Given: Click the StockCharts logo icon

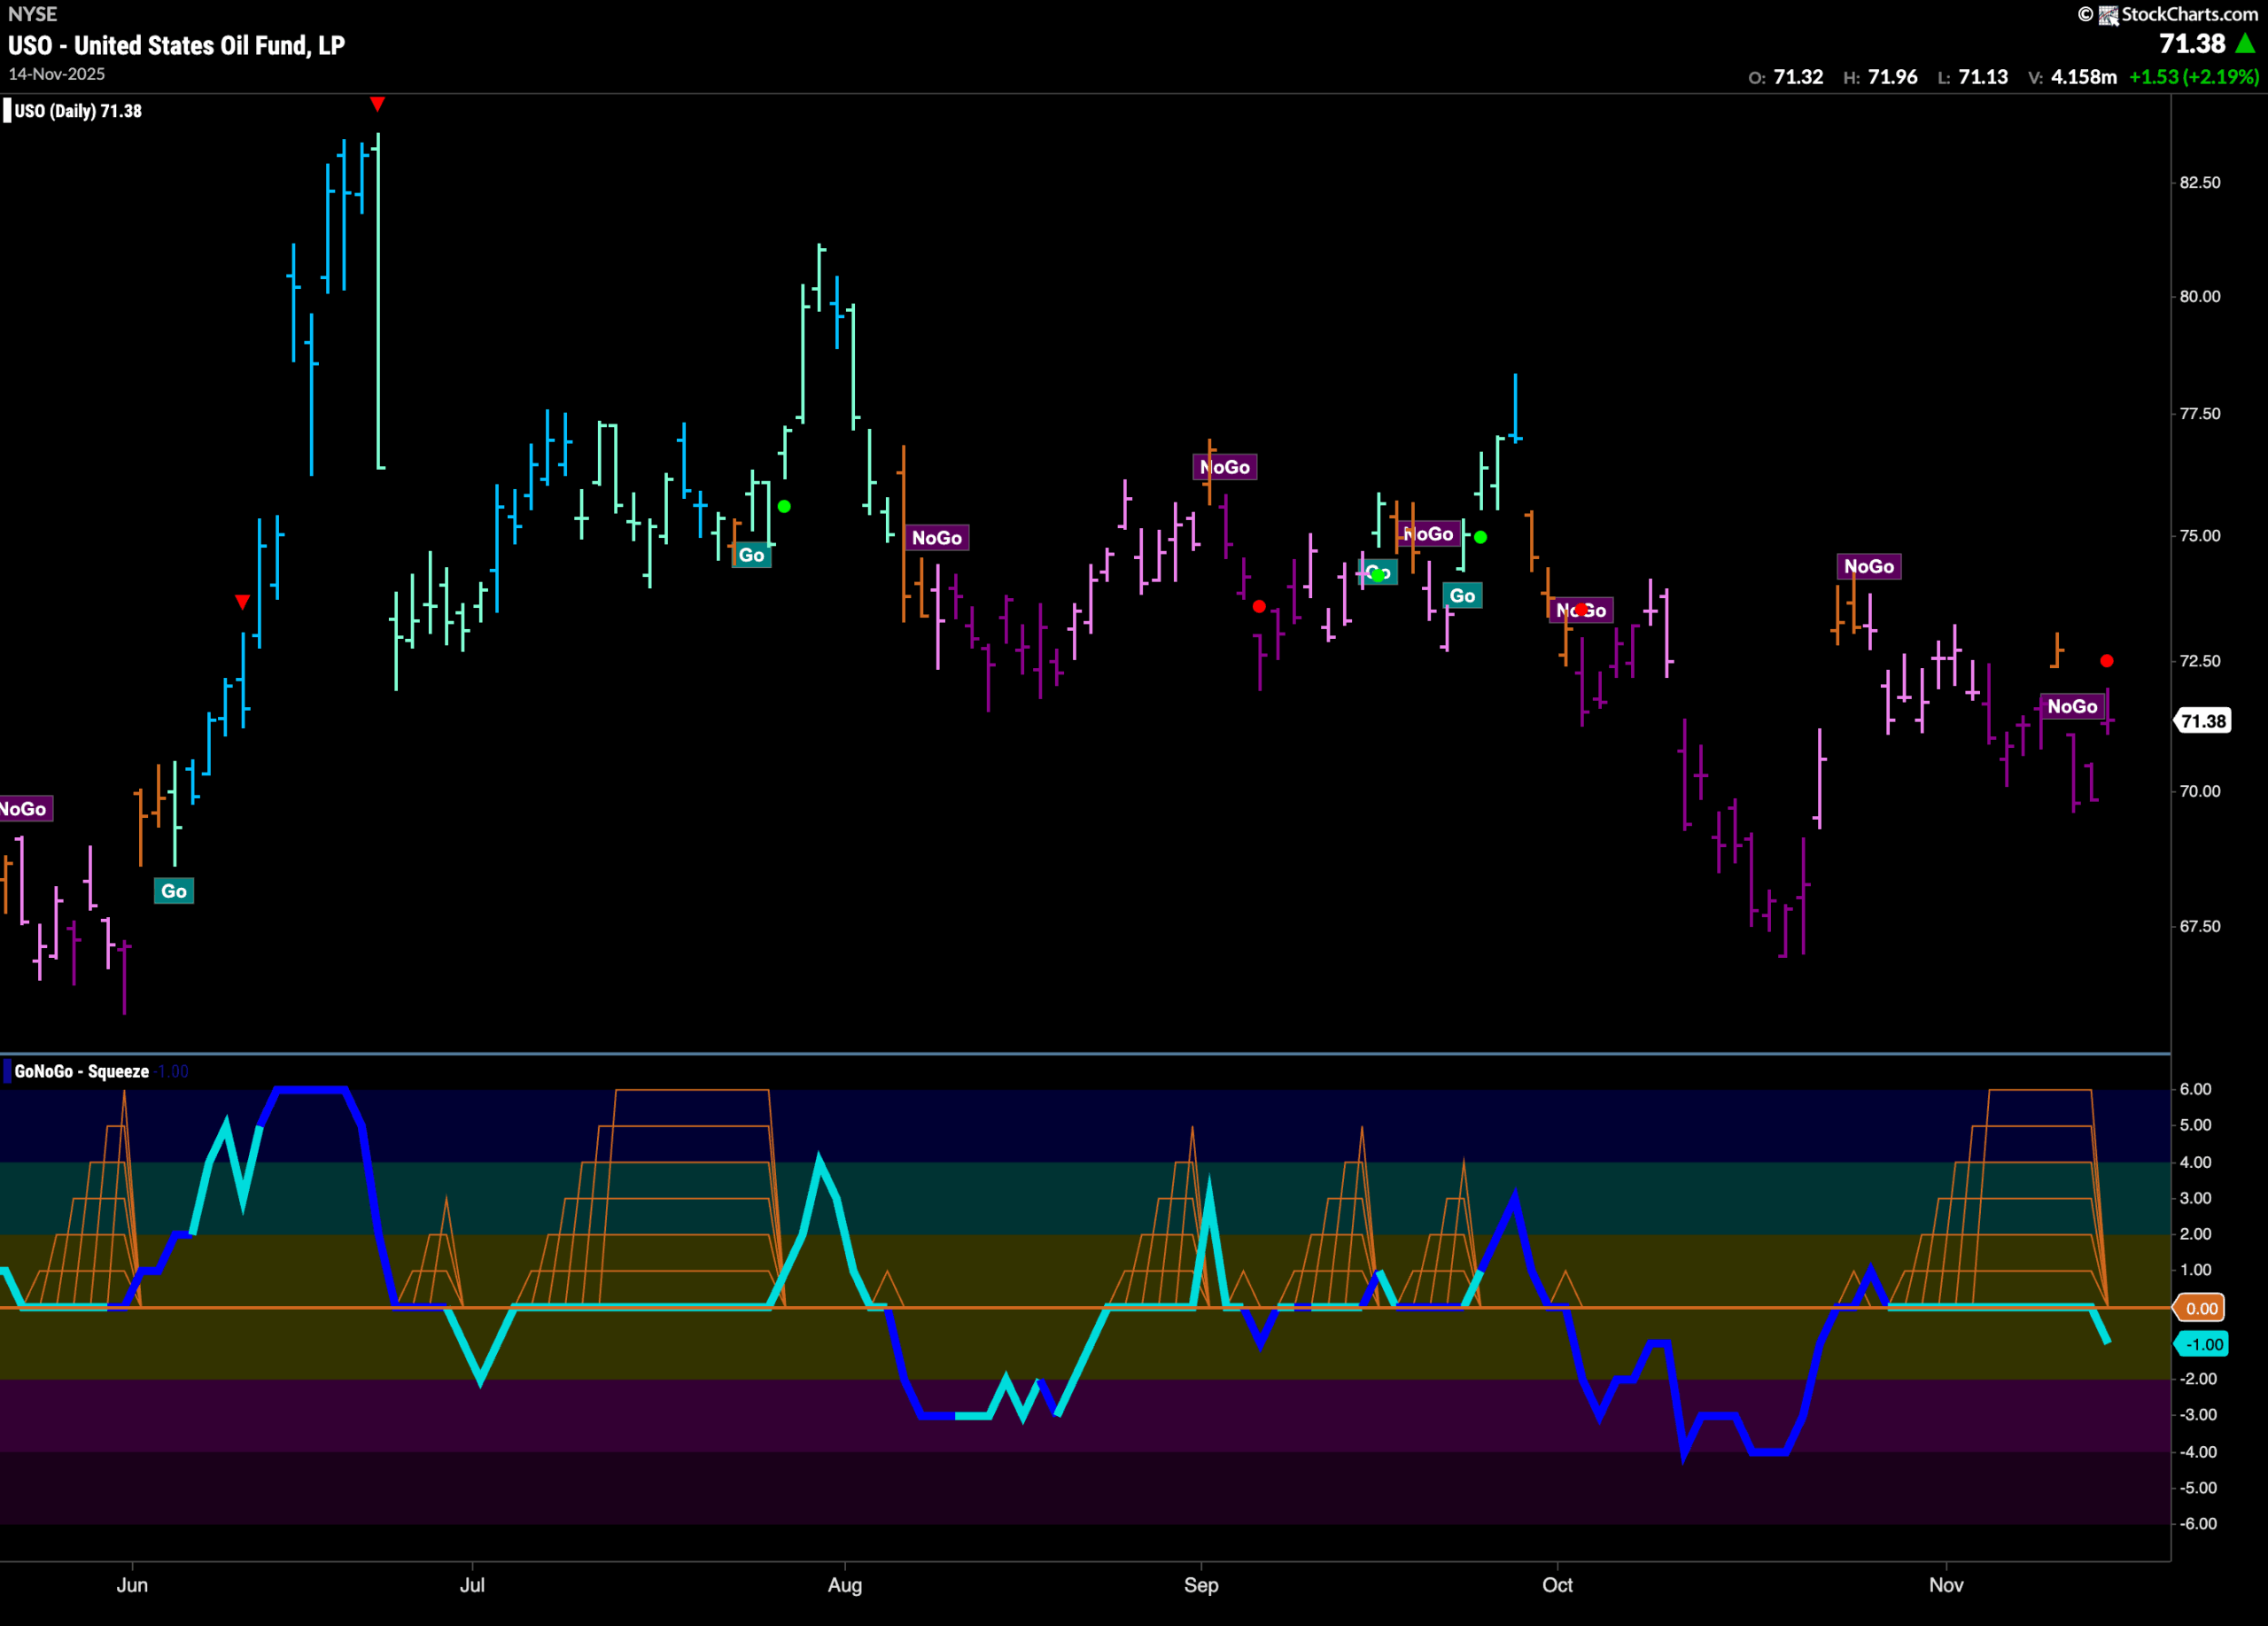Looking at the screenshot, I should pos(2108,15).
